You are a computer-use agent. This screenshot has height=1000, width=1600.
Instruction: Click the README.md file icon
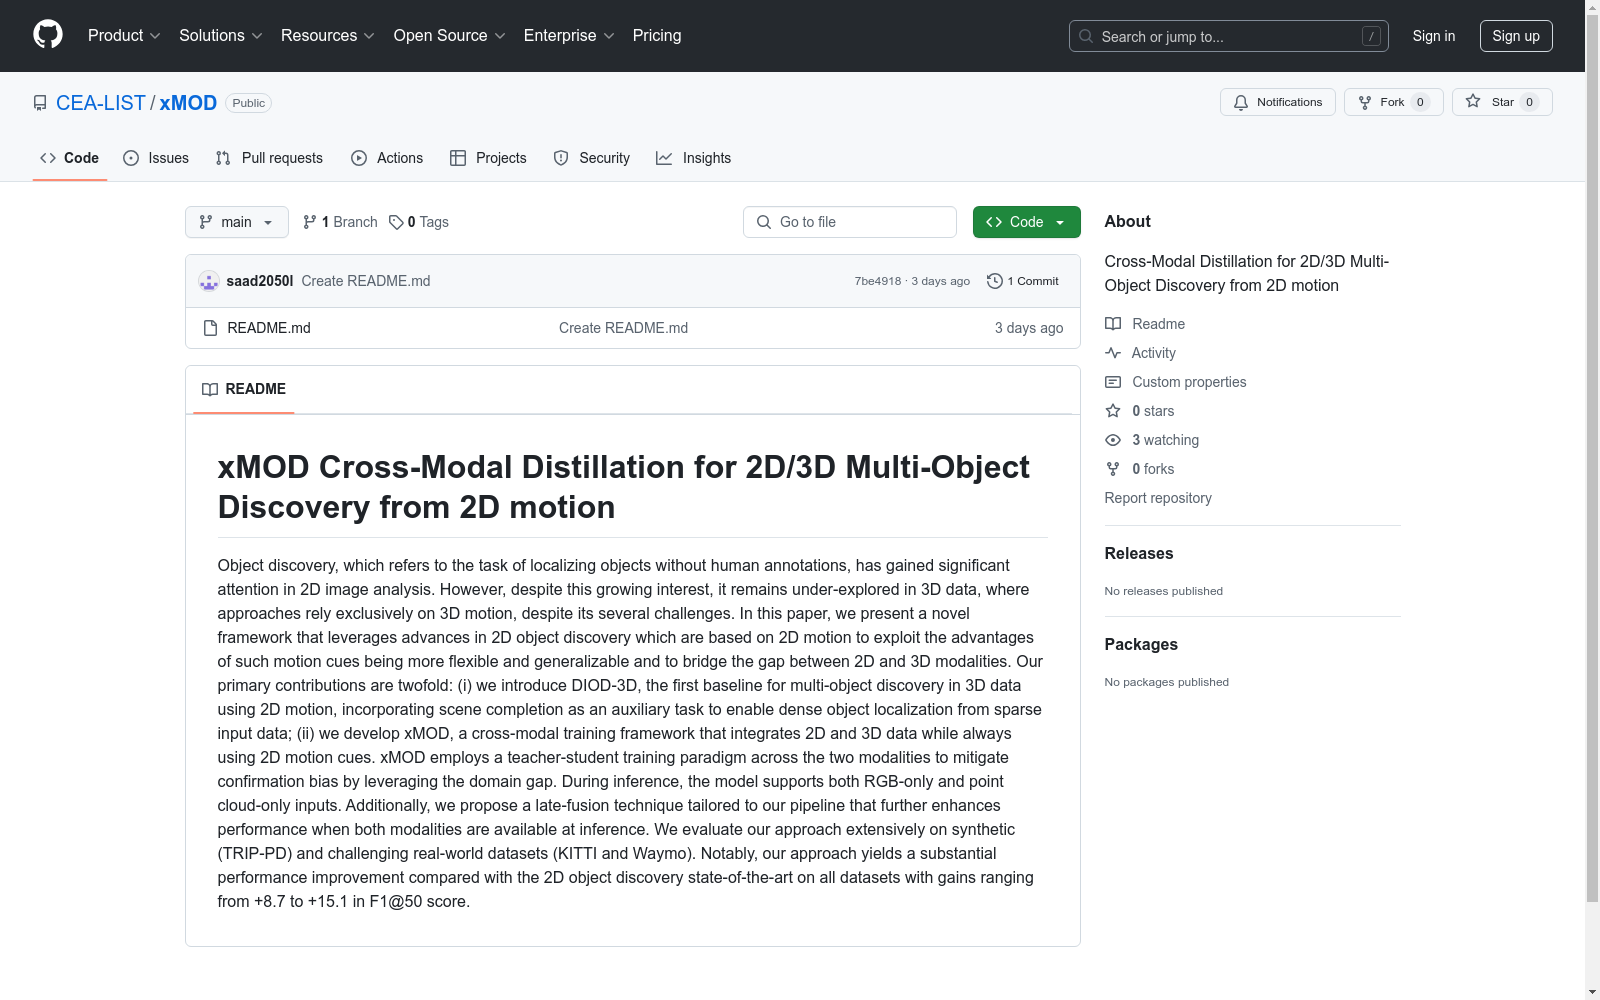point(210,328)
